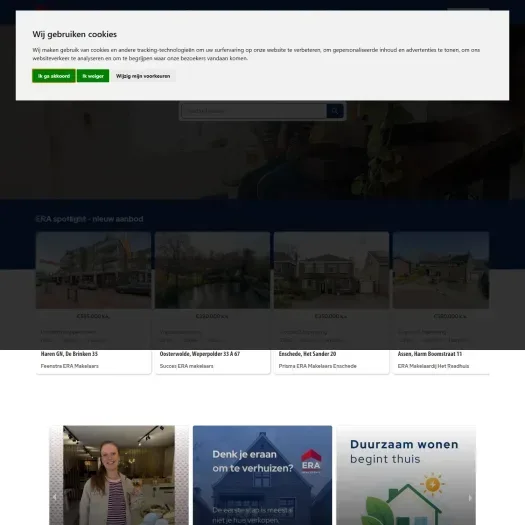Select ERA Makelaardij Het Raadhuis text
This screenshot has height=525, width=525.
[x=433, y=366]
